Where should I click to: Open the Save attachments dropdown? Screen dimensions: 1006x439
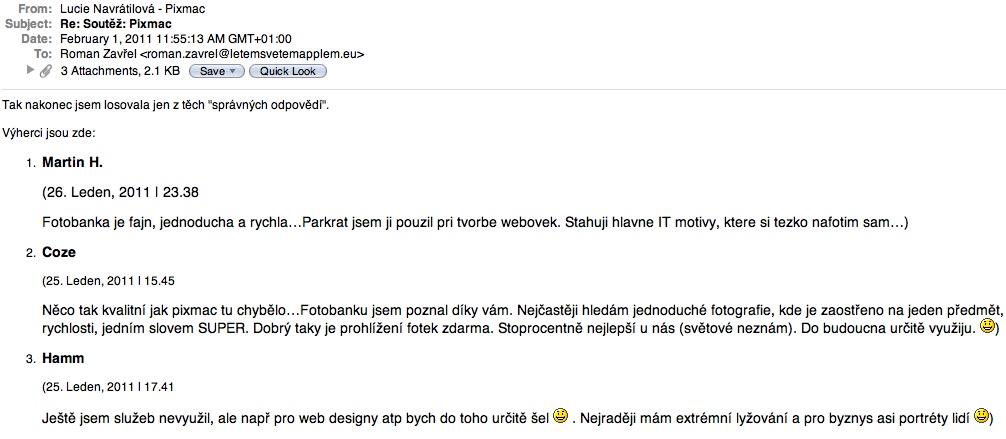pos(216,71)
